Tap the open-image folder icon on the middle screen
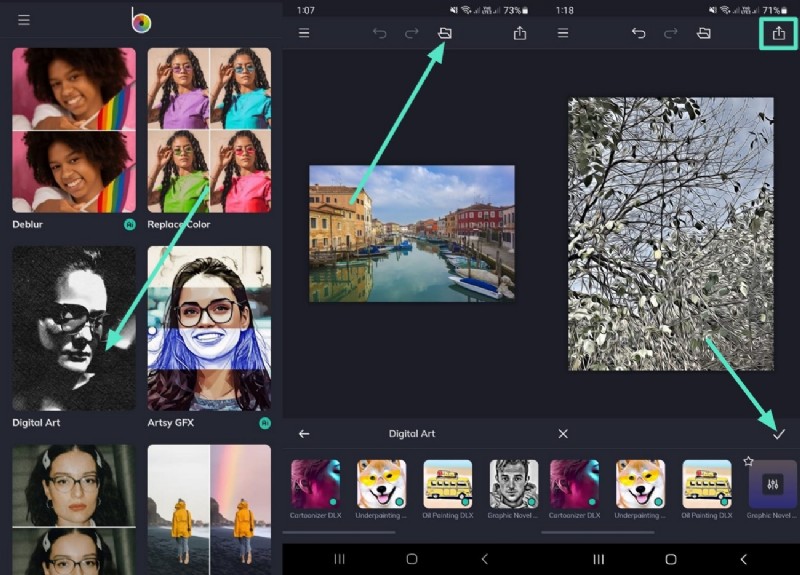The height and width of the screenshot is (575, 800). click(445, 33)
